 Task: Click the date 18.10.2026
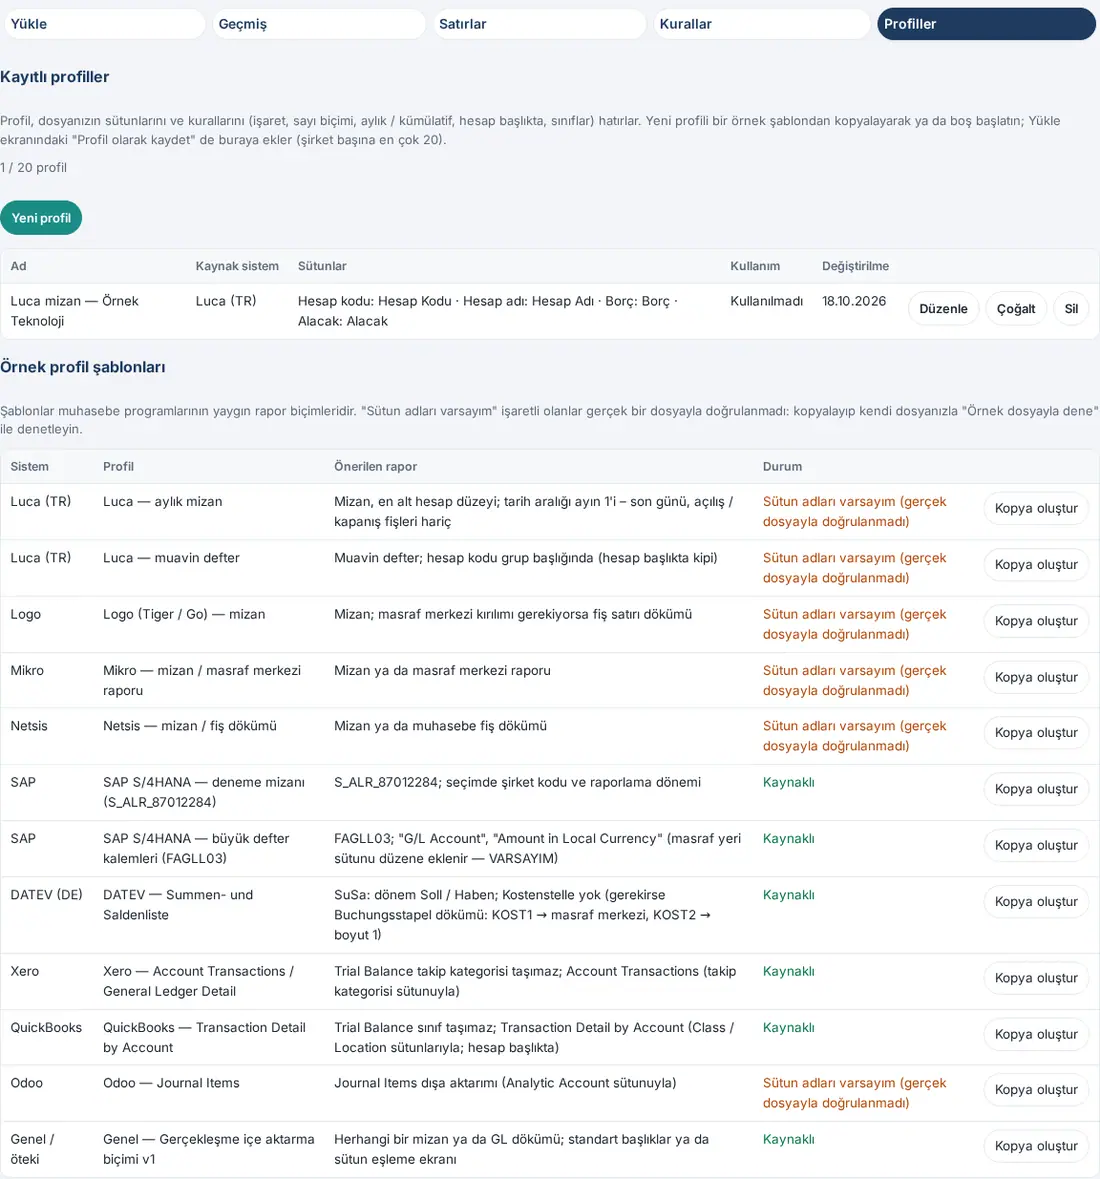point(854,301)
